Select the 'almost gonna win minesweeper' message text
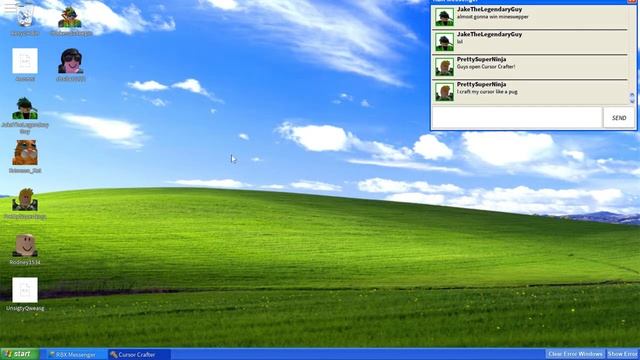 pos(493,17)
